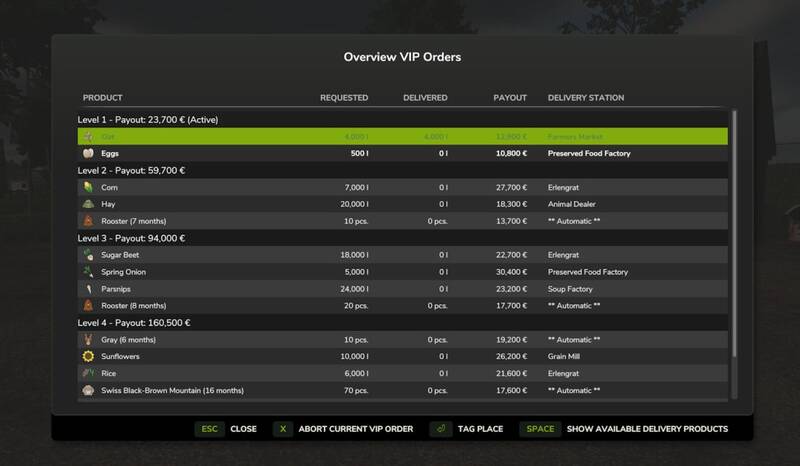Click the Sunflowers icon

point(88,356)
